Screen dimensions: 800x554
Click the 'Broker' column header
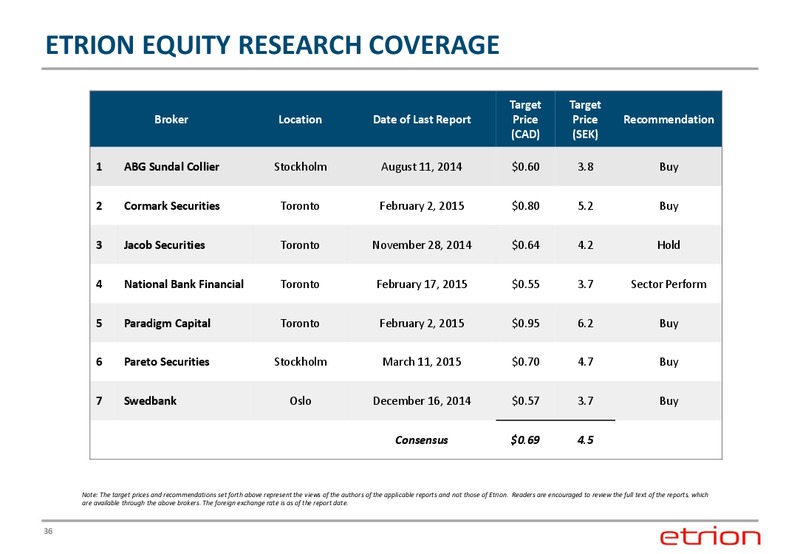171,119
